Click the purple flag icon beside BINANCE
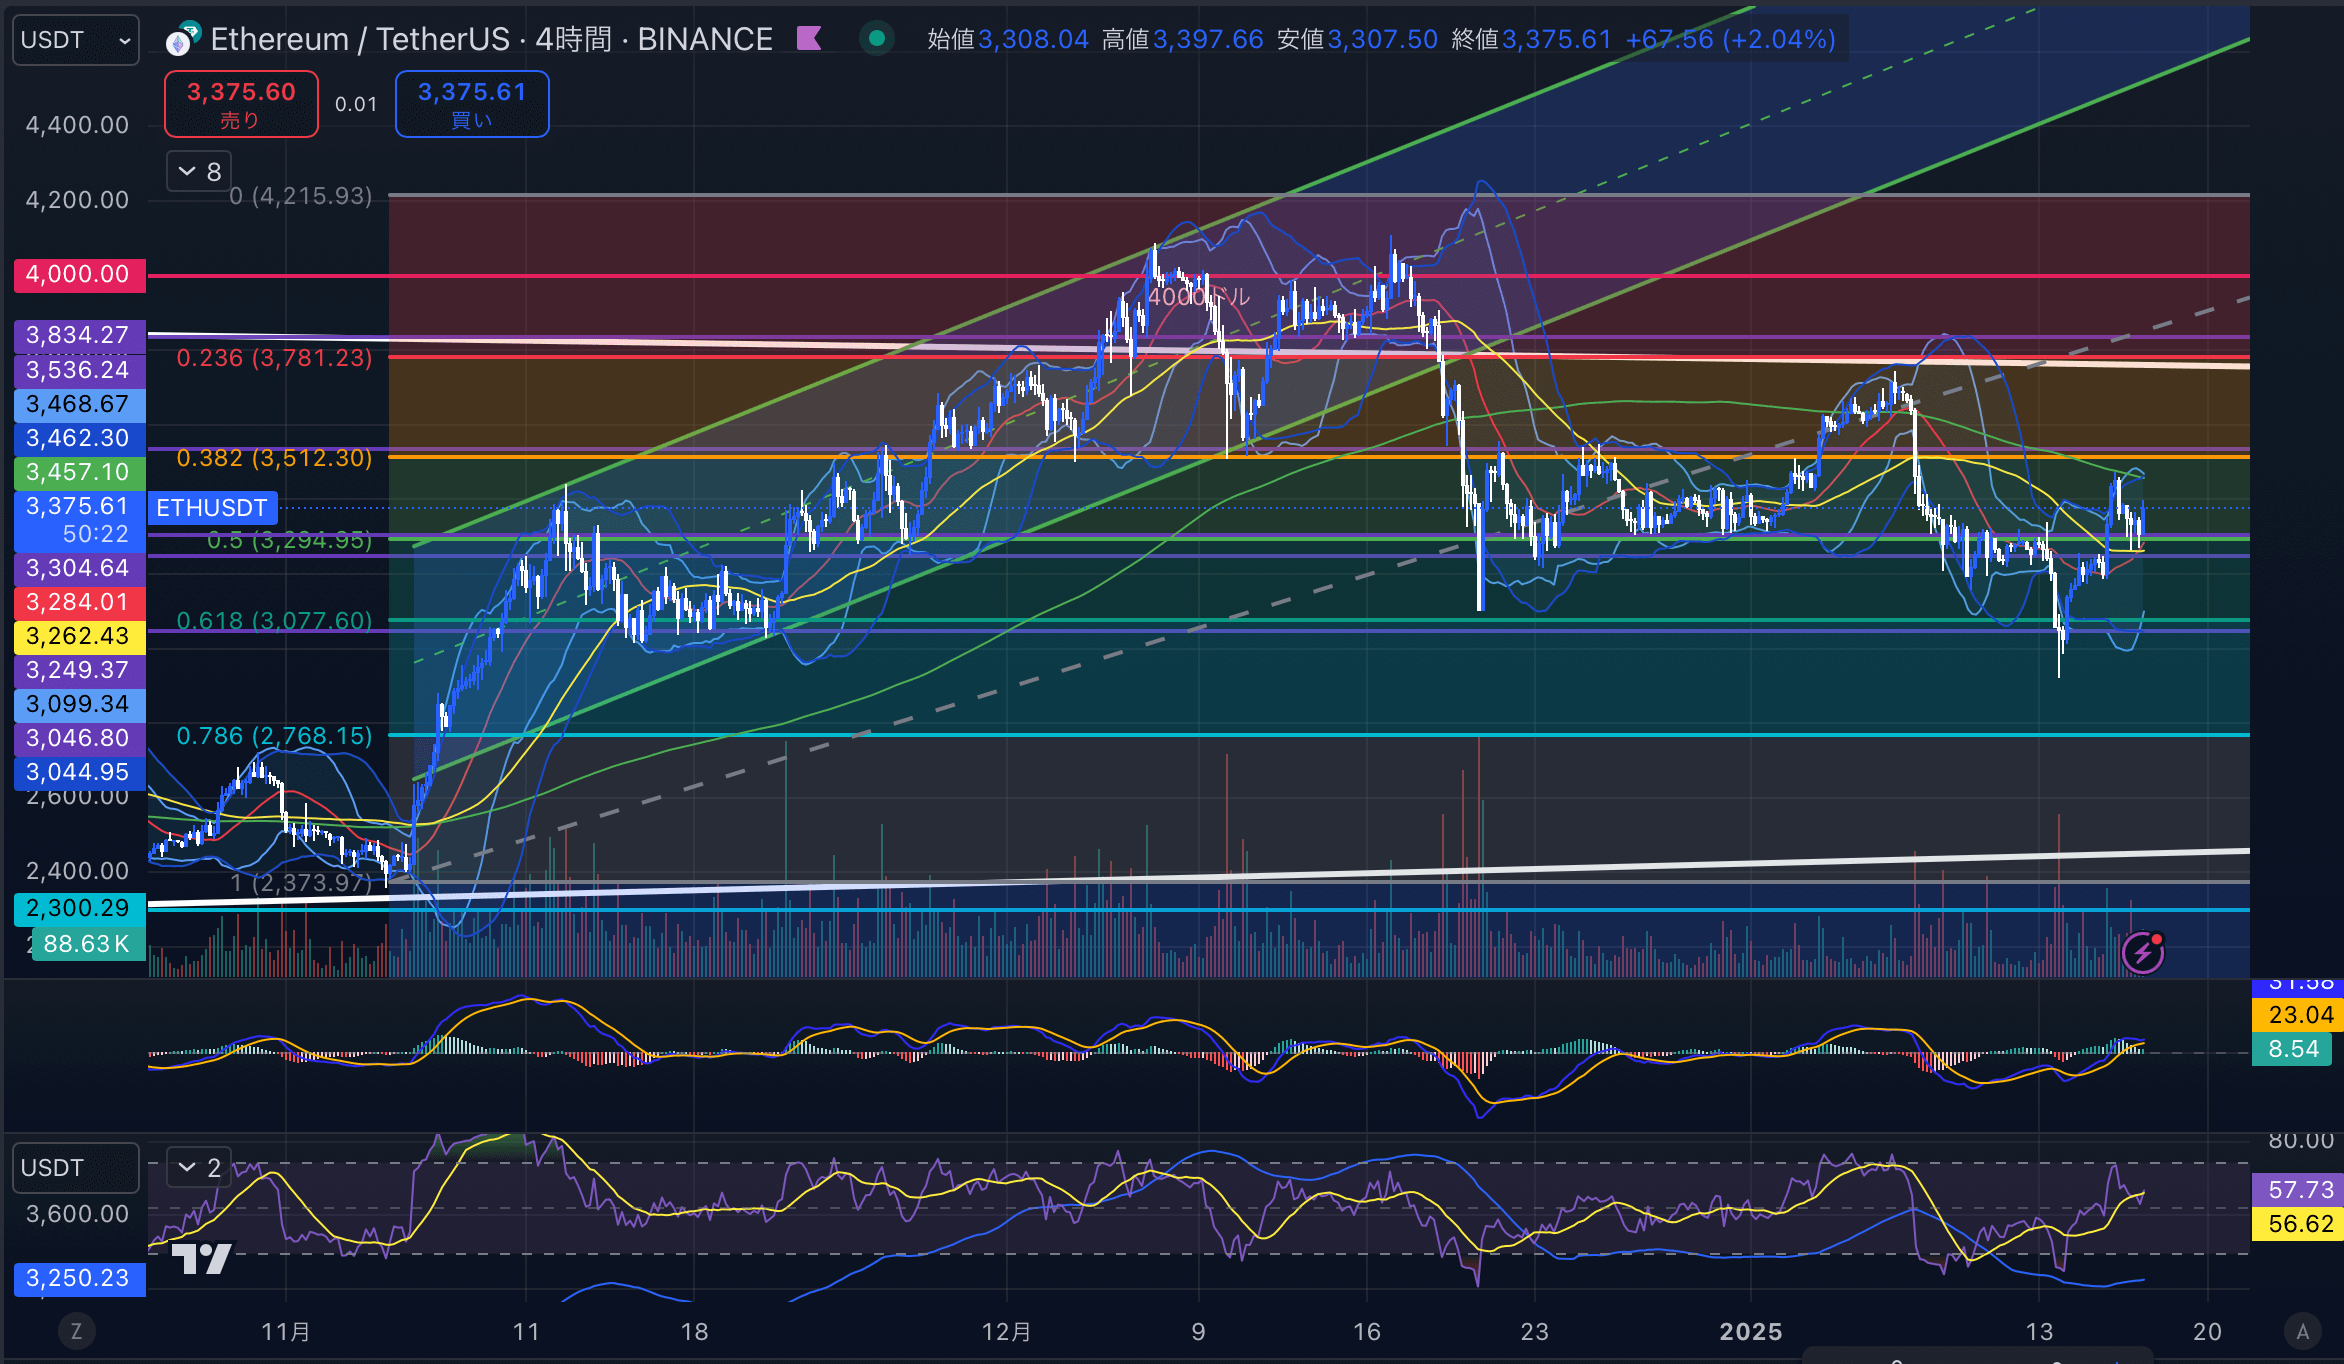Viewport: 2344px width, 1364px height. (809, 39)
